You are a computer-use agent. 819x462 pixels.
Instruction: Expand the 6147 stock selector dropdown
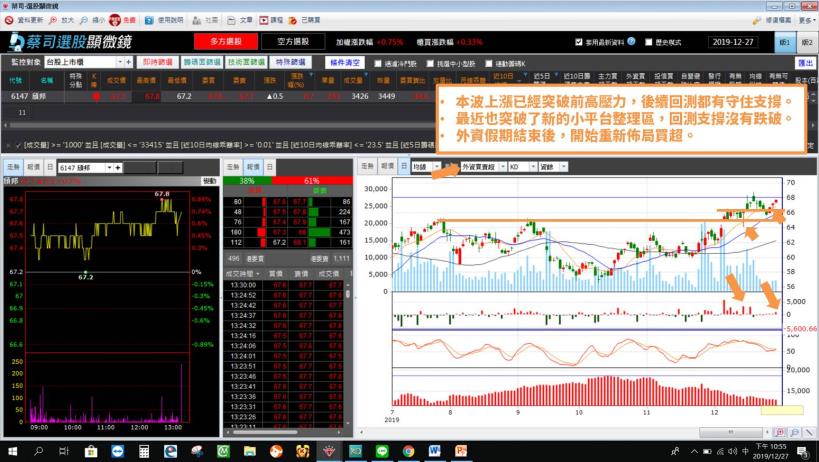(x=109, y=168)
